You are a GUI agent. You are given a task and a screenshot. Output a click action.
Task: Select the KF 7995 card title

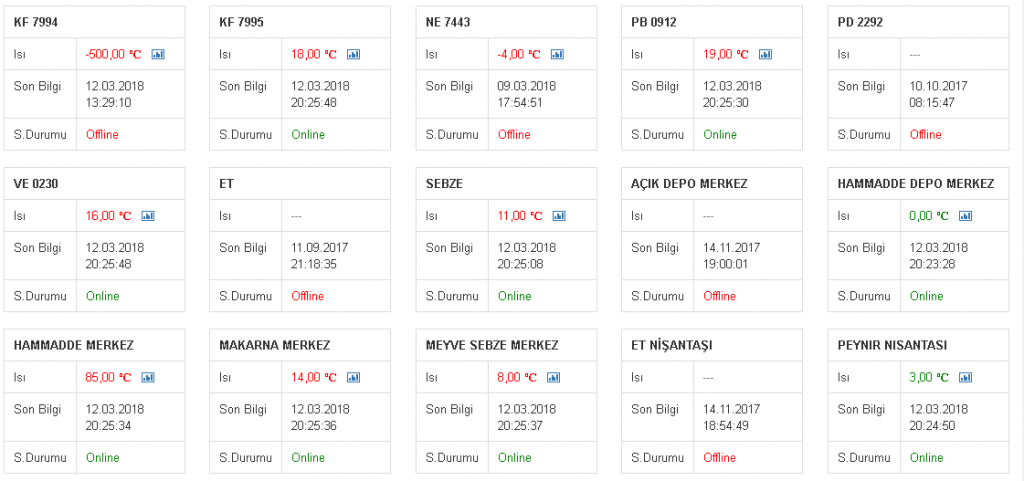[242, 22]
